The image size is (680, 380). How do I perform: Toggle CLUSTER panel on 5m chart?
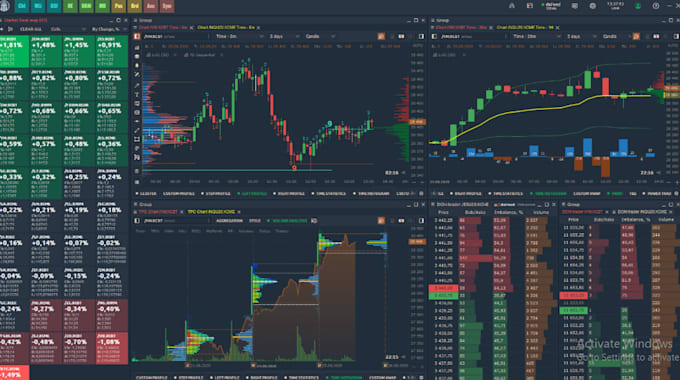click(x=146, y=193)
